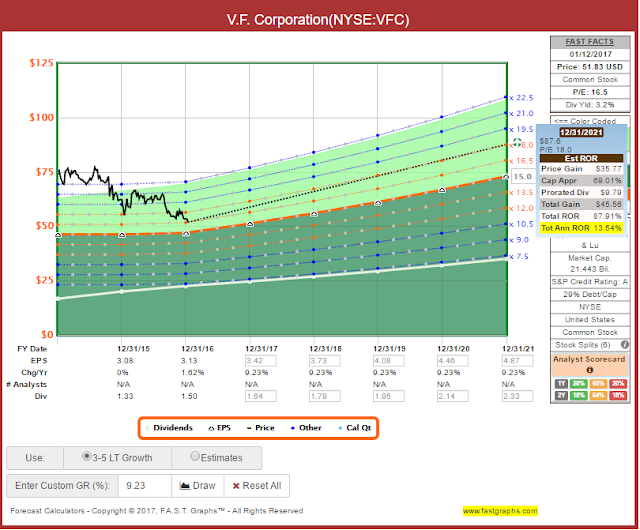Click the x 22.5 P/E multiple label
The width and height of the screenshot is (640, 530).
coord(521,98)
